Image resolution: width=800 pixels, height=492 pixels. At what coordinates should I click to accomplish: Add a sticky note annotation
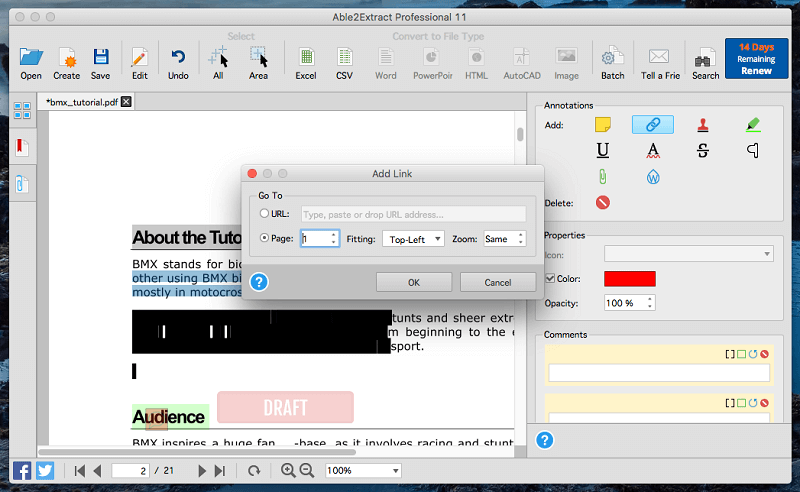point(603,125)
